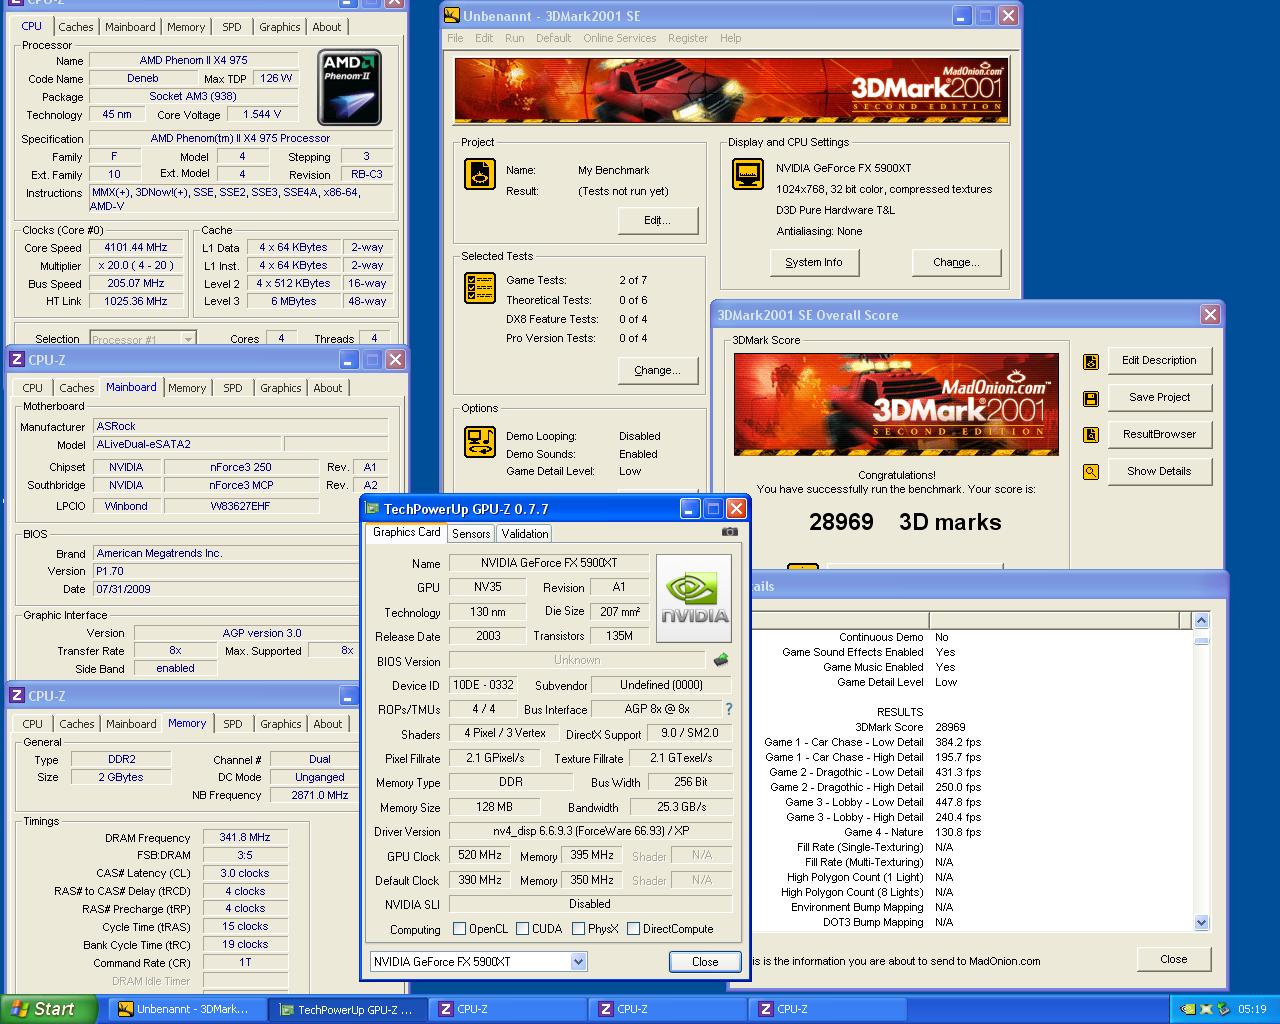Click the ResultBrowser icon
The image size is (1280, 1024).
pos(1091,435)
